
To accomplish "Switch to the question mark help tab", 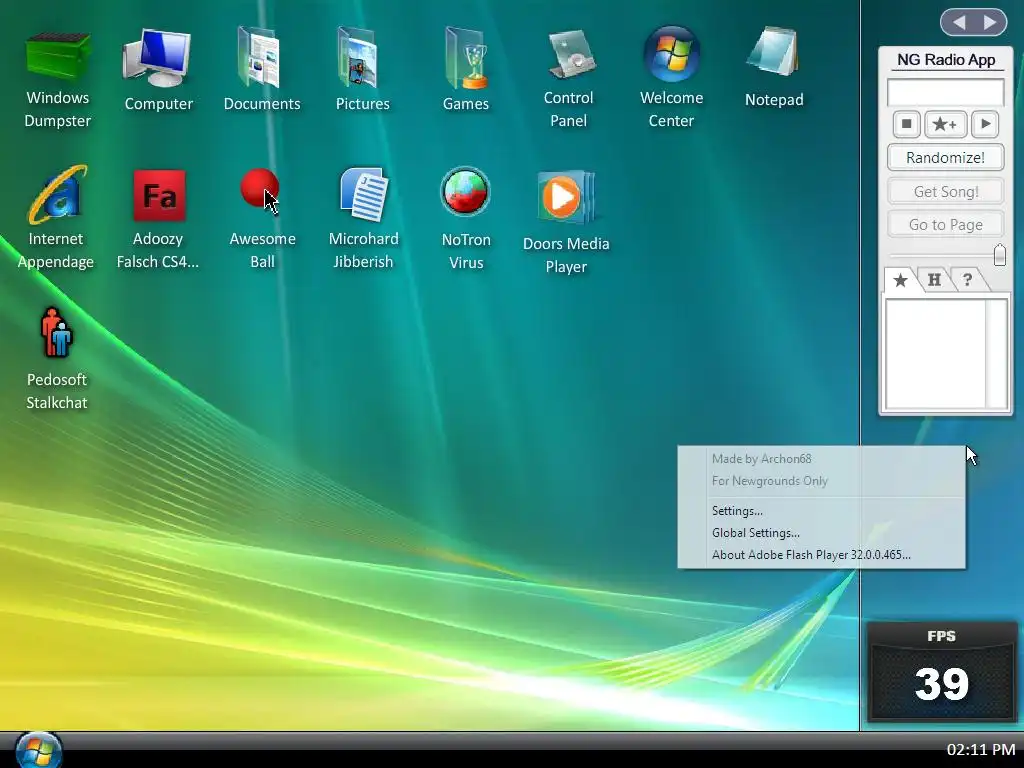I will coord(967,280).
